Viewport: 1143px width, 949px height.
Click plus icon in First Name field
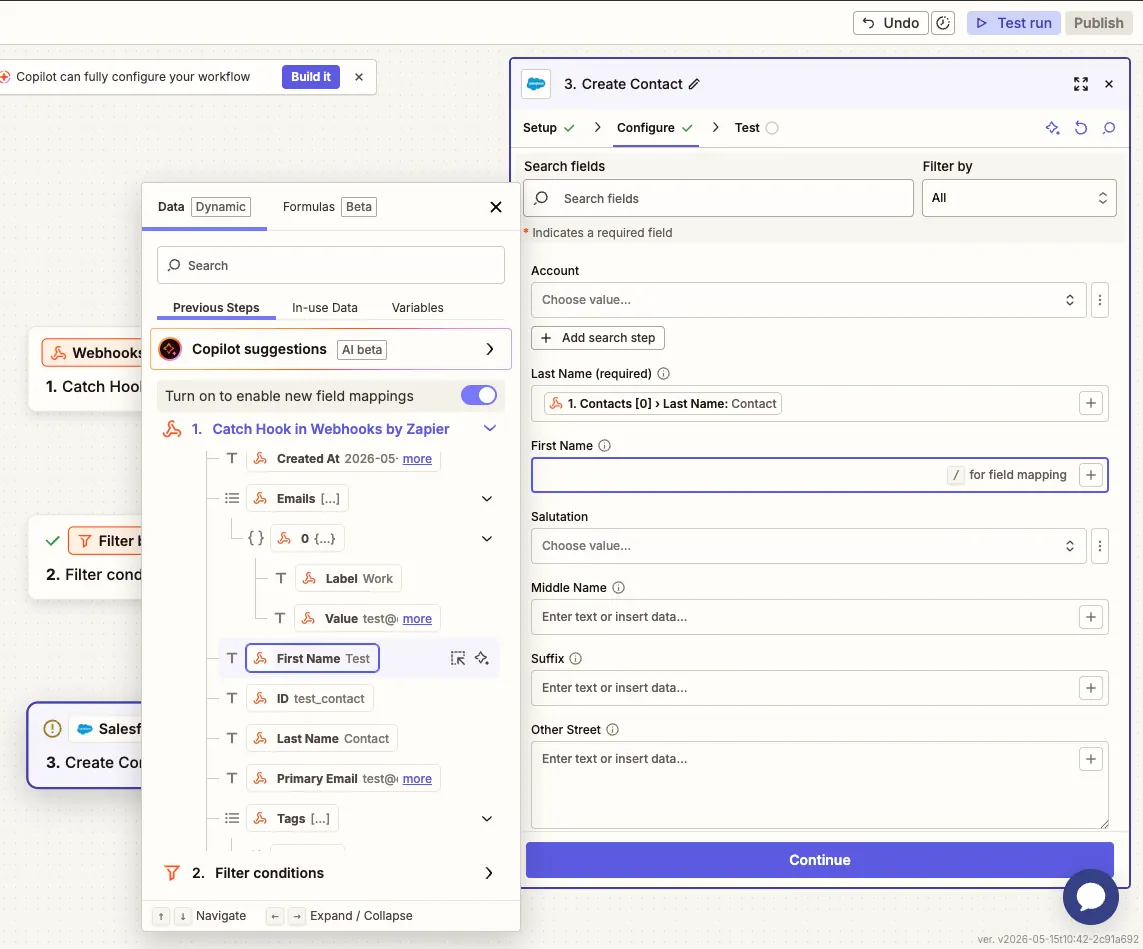1091,475
